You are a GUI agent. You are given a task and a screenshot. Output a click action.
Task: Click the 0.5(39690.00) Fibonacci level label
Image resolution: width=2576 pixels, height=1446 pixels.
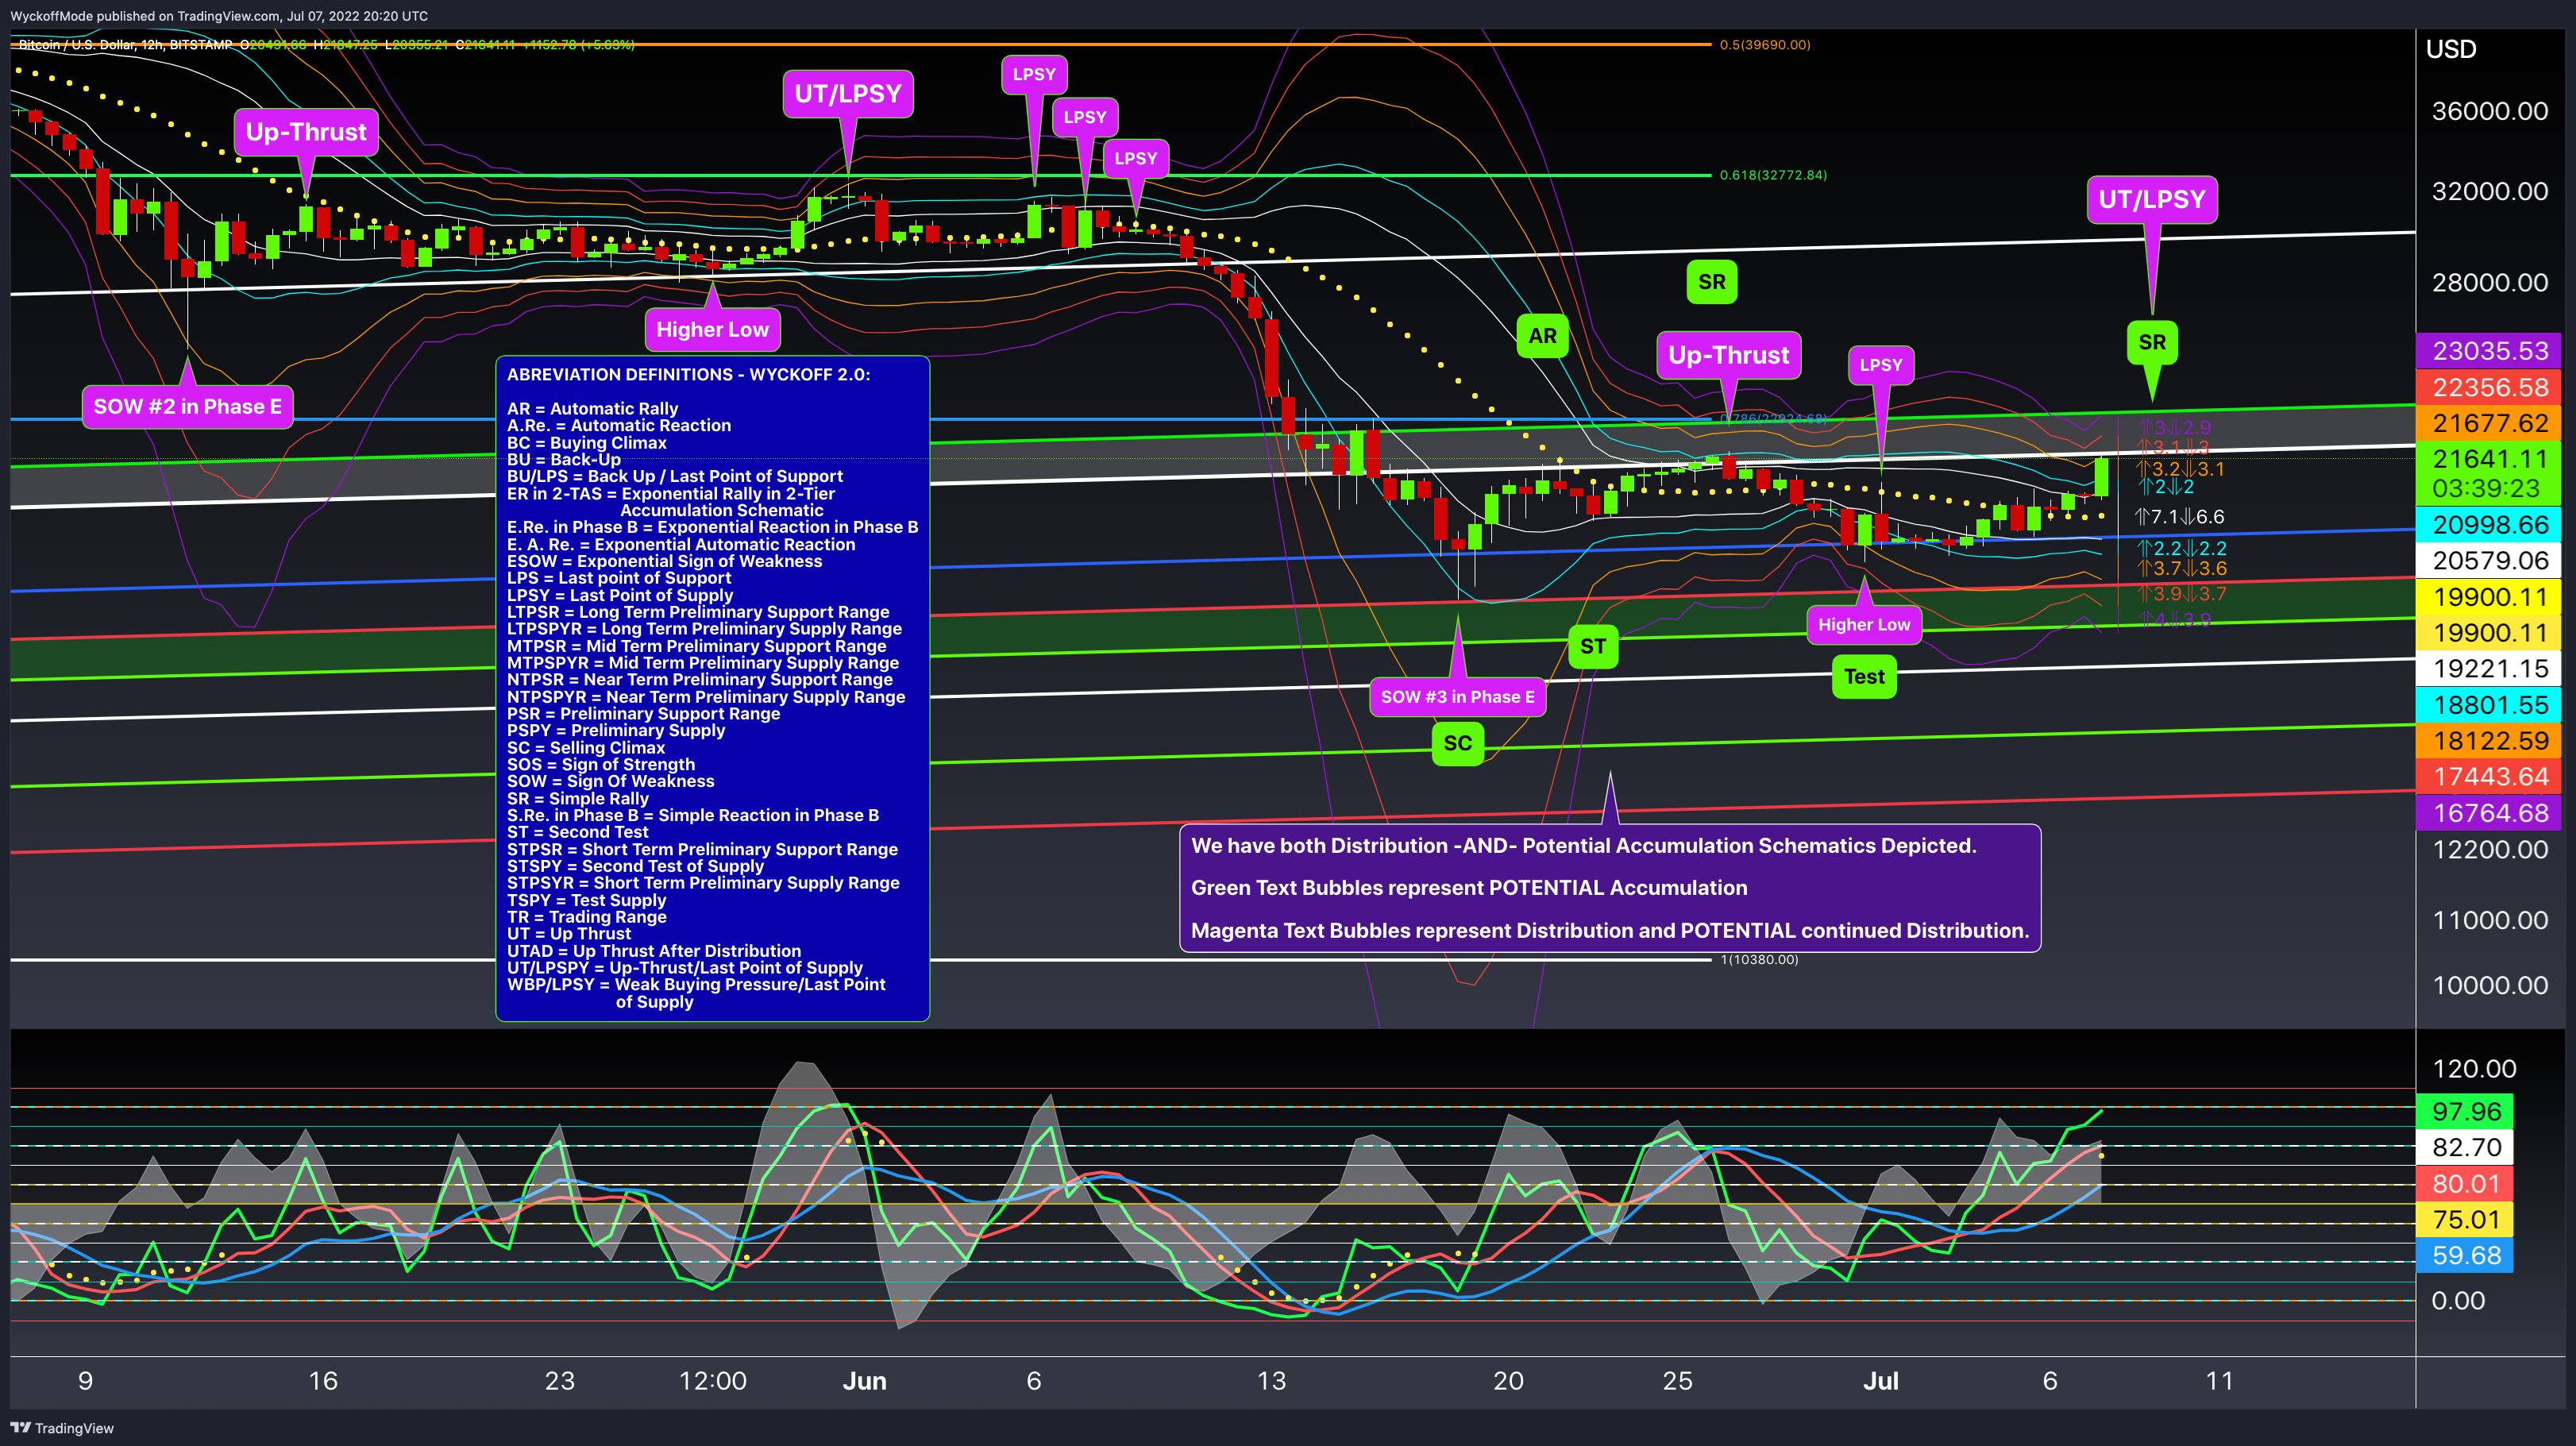[x=1765, y=45]
